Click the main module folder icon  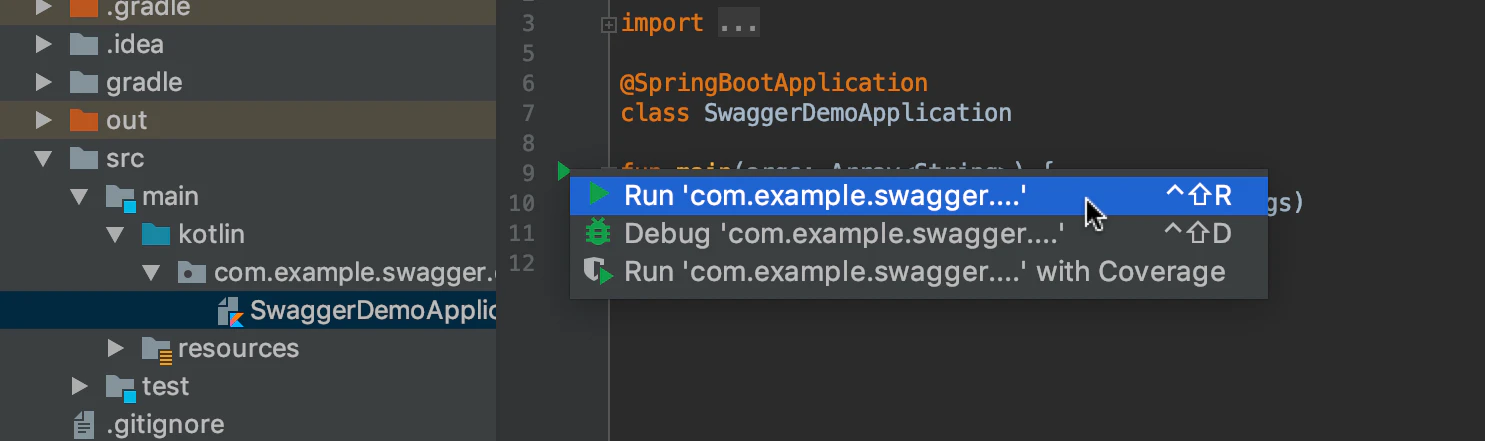(121, 197)
